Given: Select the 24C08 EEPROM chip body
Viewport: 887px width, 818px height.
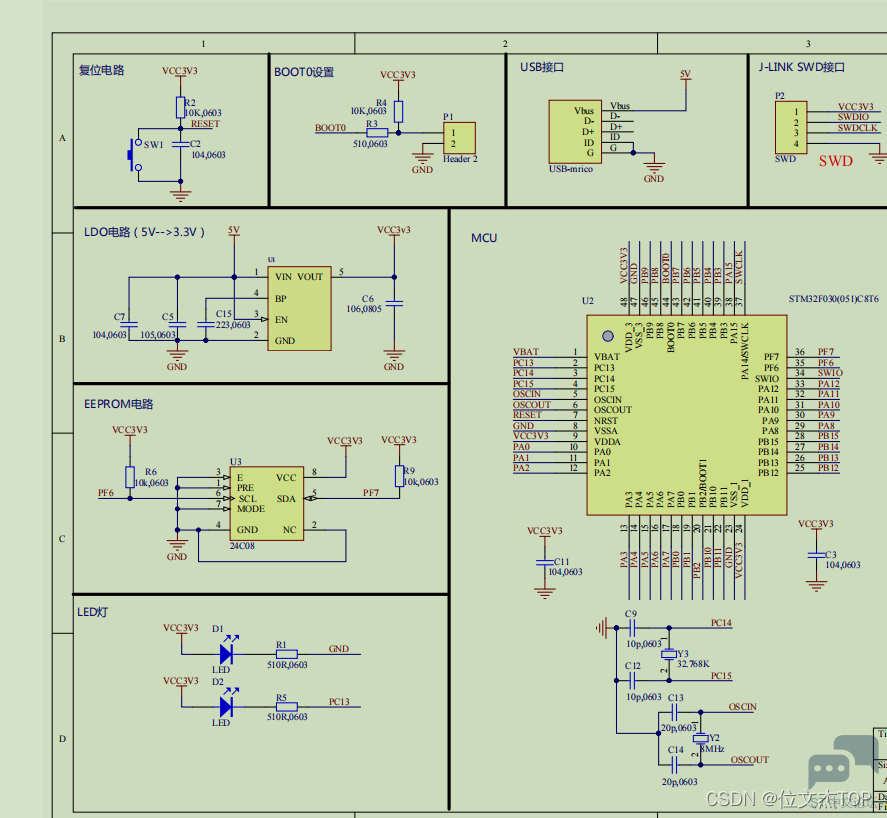Looking at the screenshot, I should tap(266, 503).
